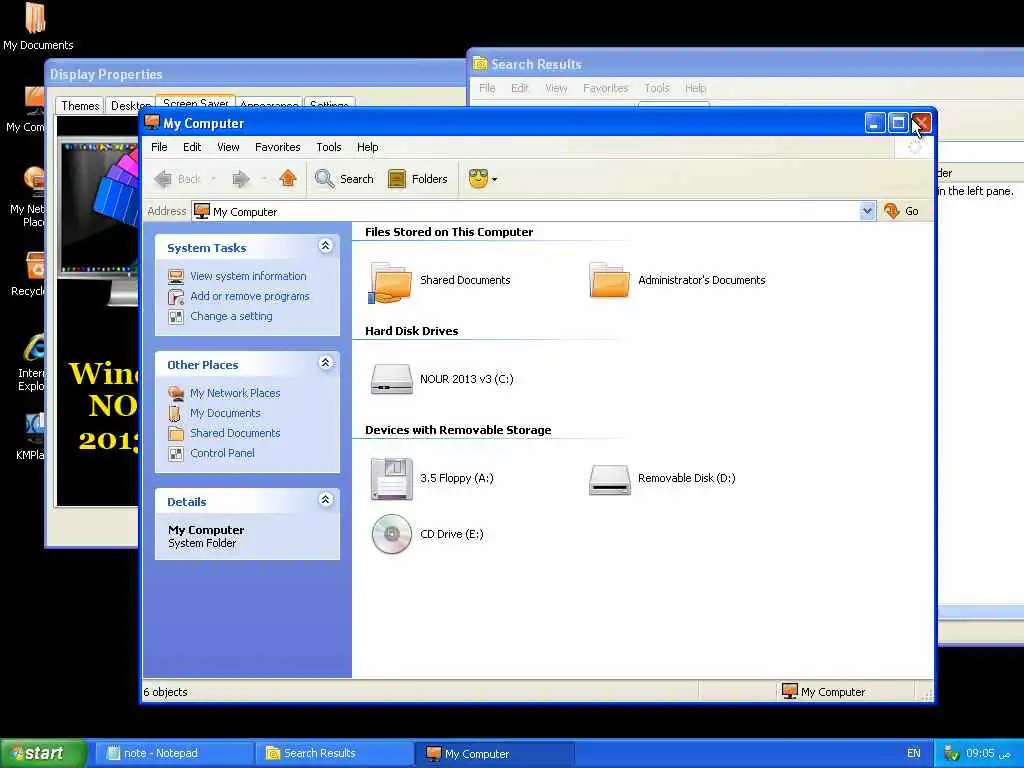The height and width of the screenshot is (768, 1024).
Task: Collapse the System Tasks panel
Action: (x=325, y=246)
